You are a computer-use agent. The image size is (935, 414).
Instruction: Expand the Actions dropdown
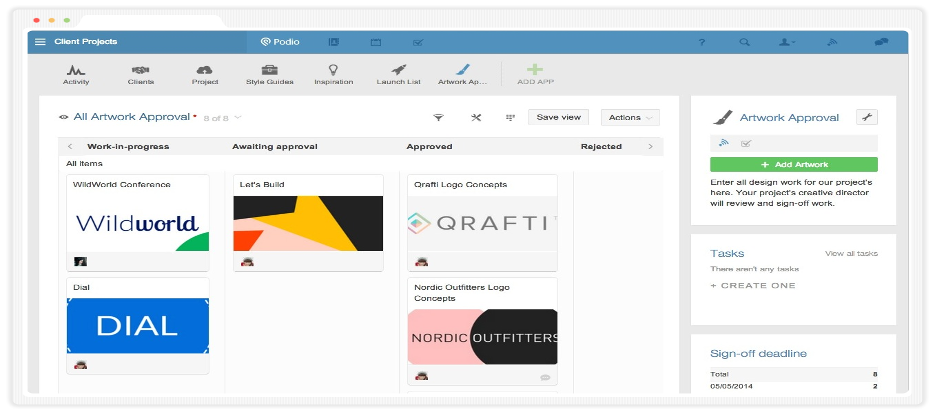[630, 118]
